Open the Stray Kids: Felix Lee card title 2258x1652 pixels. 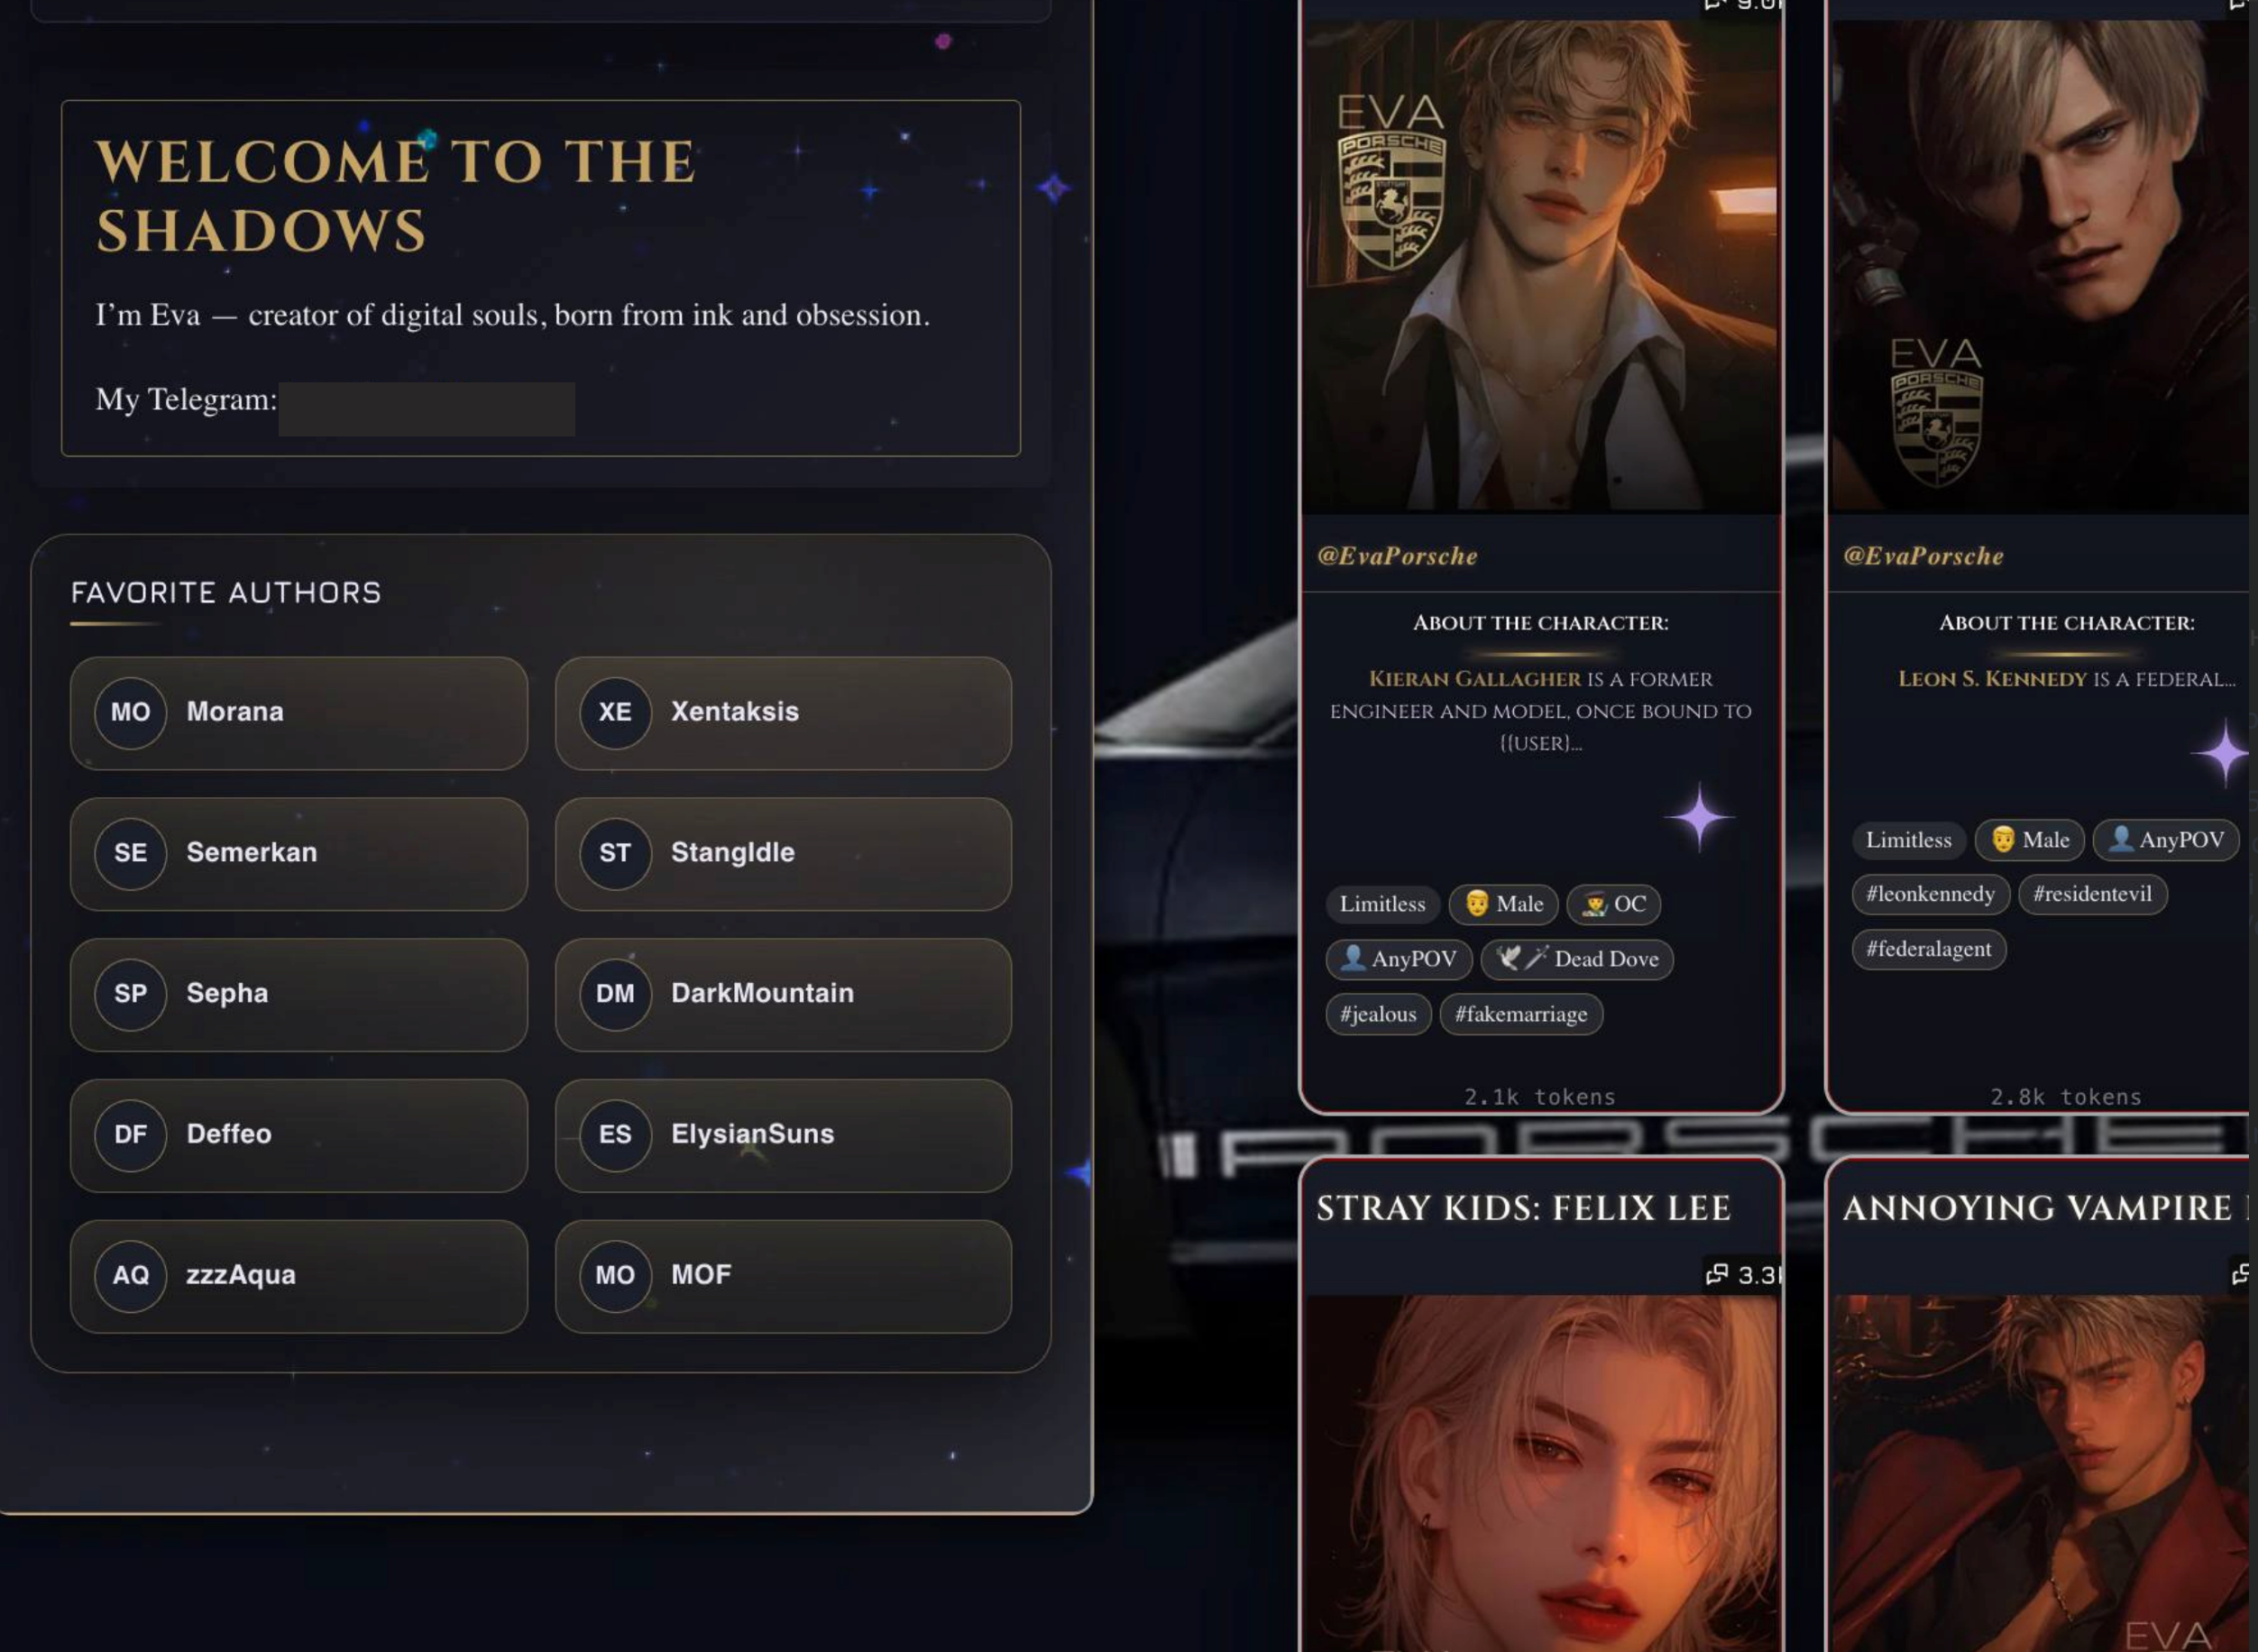pos(1523,1208)
